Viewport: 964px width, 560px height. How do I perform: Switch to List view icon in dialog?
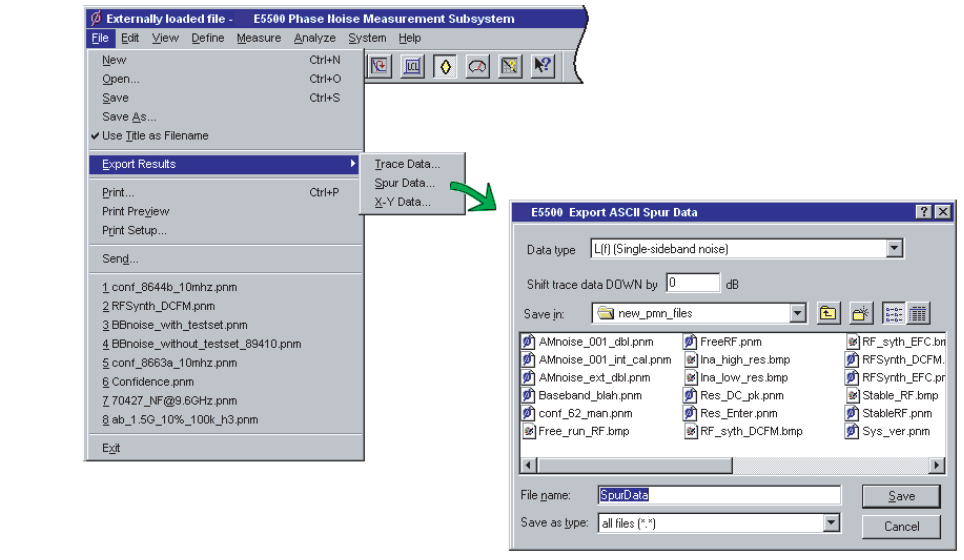894,314
